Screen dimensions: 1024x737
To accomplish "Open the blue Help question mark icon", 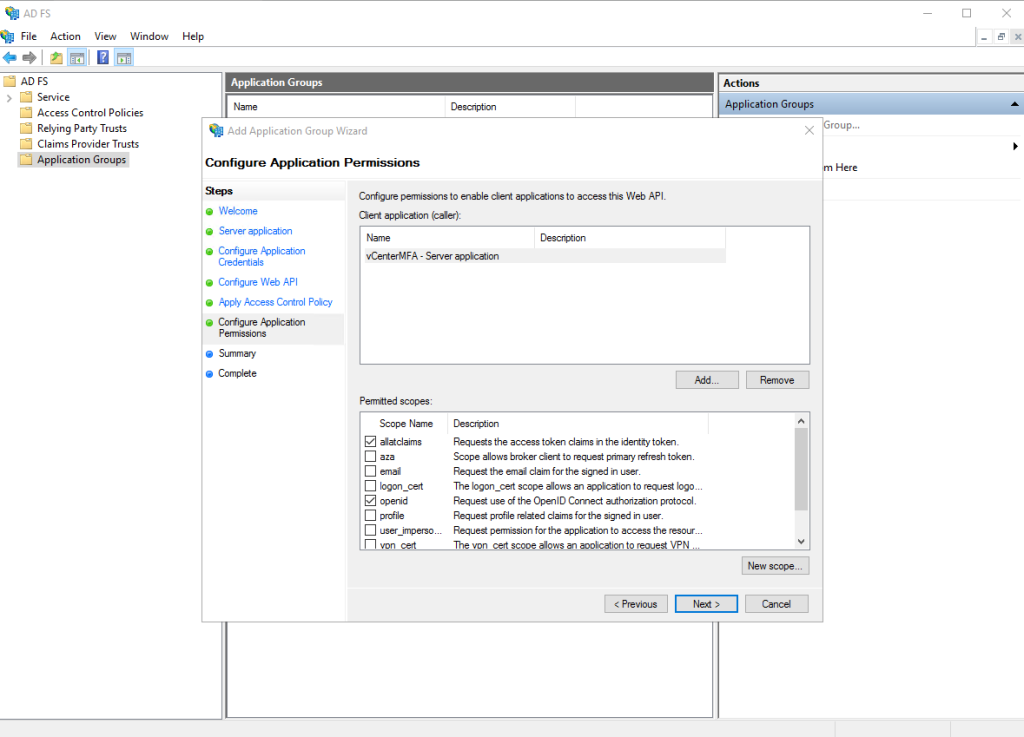I will pos(102,57).
